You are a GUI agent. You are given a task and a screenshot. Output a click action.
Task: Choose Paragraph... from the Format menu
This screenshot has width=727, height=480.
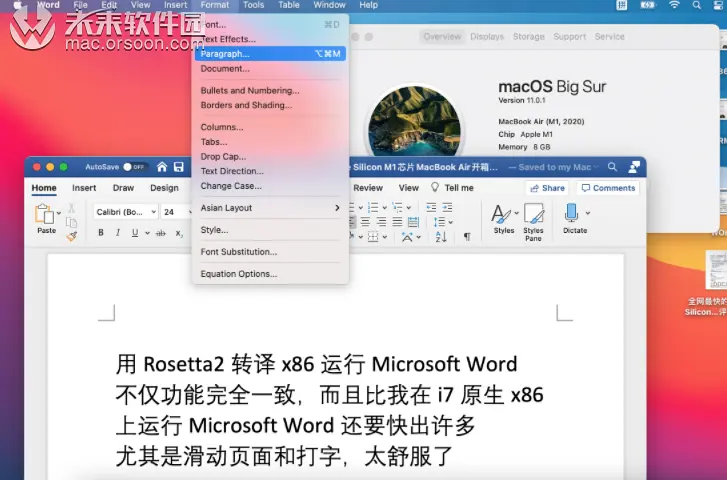(270, 54)
